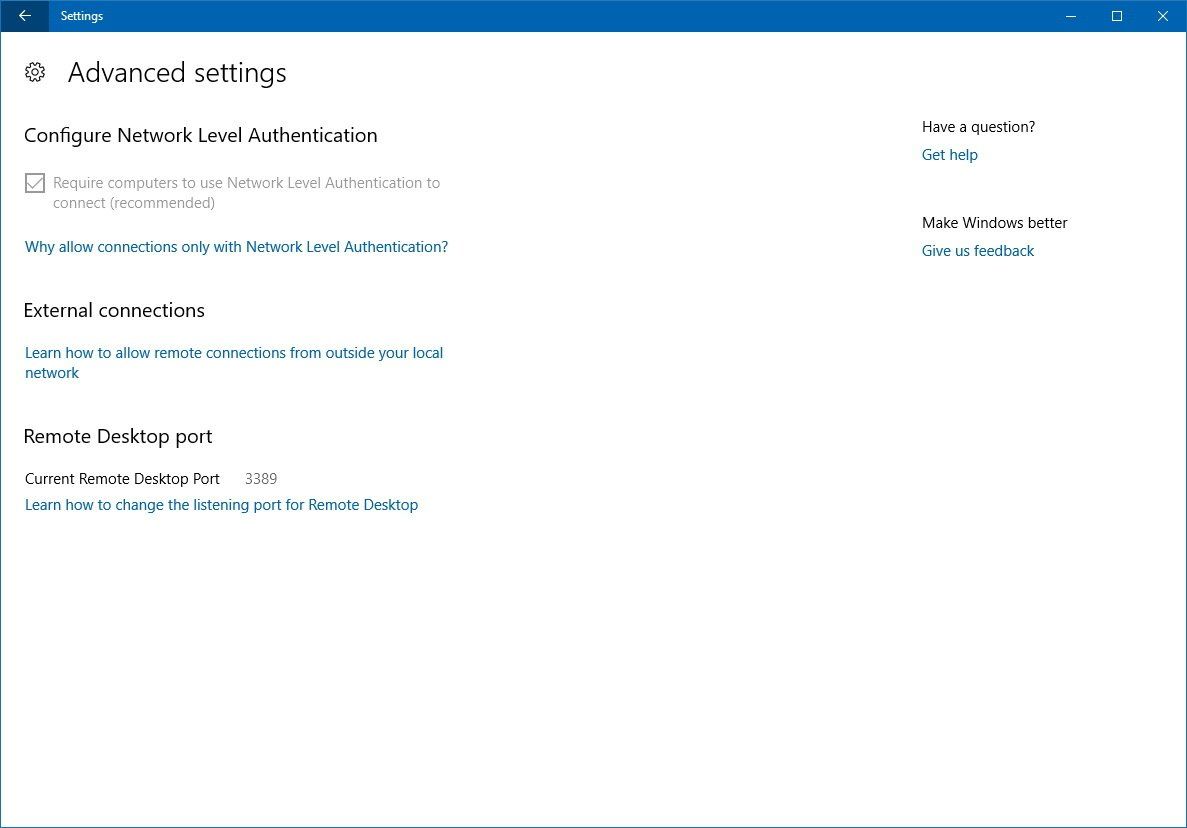
Task: Minimize the Settings window
Action: click(x=1070, y=16)
